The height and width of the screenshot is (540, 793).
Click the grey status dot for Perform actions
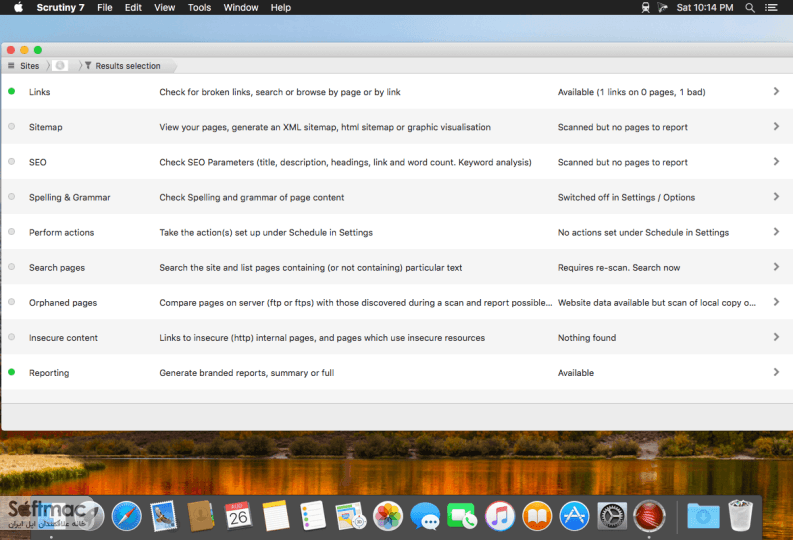[12, 232]
